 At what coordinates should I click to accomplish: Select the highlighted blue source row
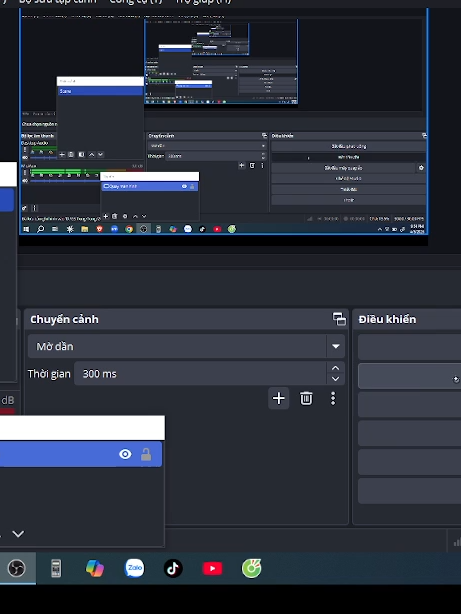(x=81, y=454)
